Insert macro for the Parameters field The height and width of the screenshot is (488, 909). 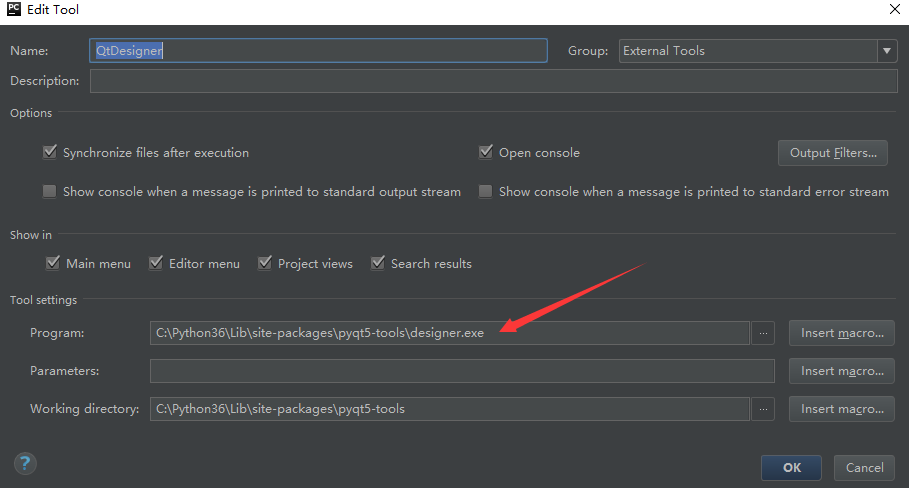tap(842, 371)
